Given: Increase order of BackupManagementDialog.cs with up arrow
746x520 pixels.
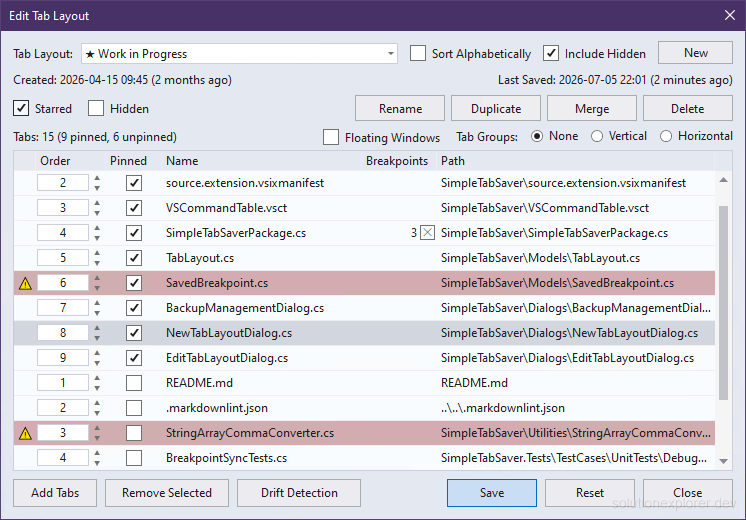Looking at the screenshot, I should pos(97,303).
